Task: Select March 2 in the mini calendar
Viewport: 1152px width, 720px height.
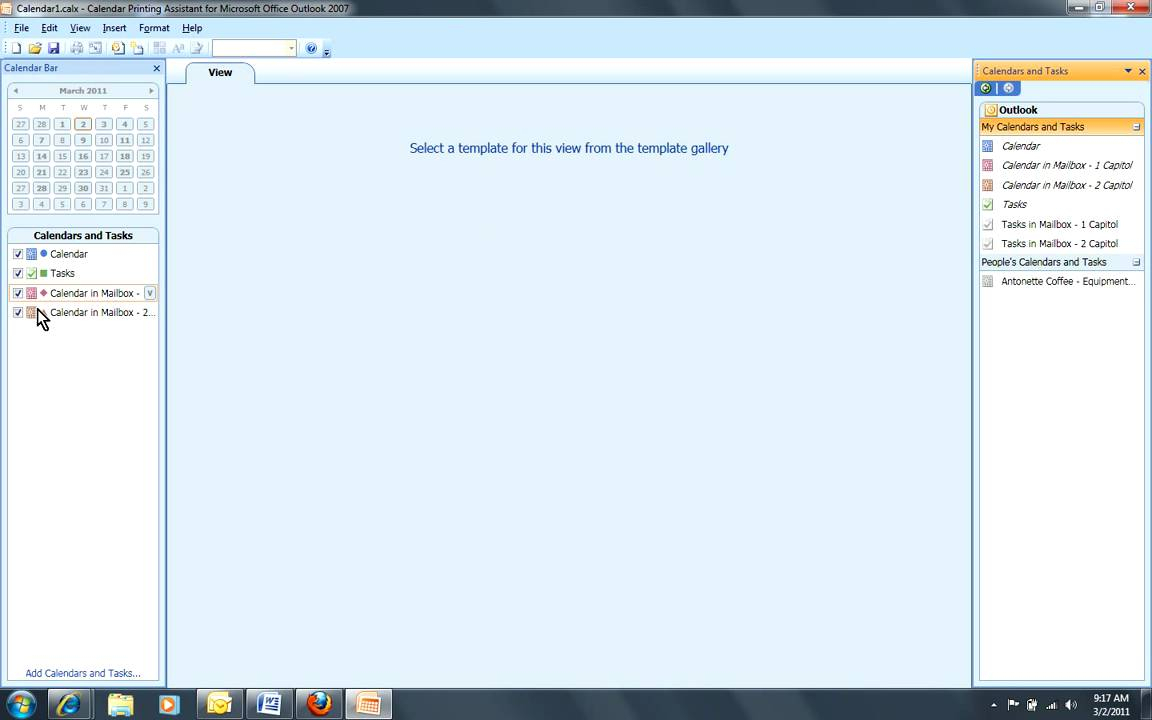Action: click(83, 124)
